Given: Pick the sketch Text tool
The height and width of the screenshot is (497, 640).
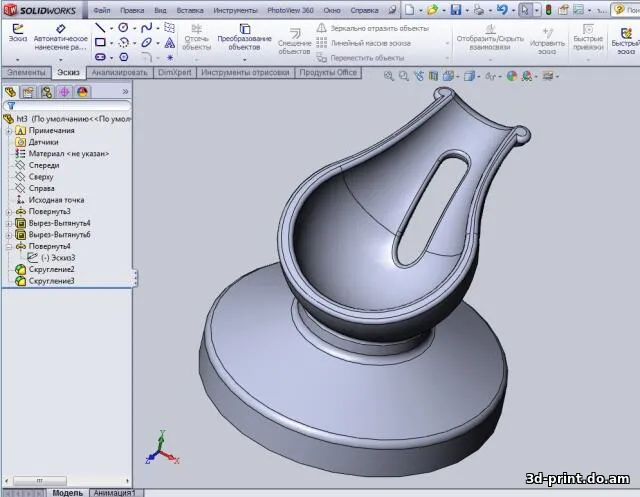Looking at the screenshot, I should point(170,42).
